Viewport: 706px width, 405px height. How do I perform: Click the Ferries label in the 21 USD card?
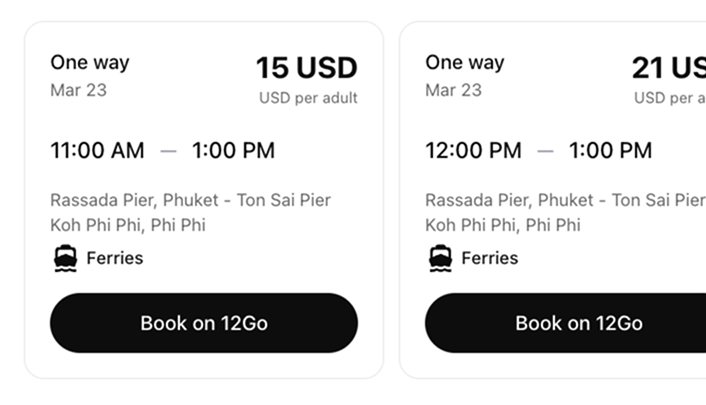(490, 258)
